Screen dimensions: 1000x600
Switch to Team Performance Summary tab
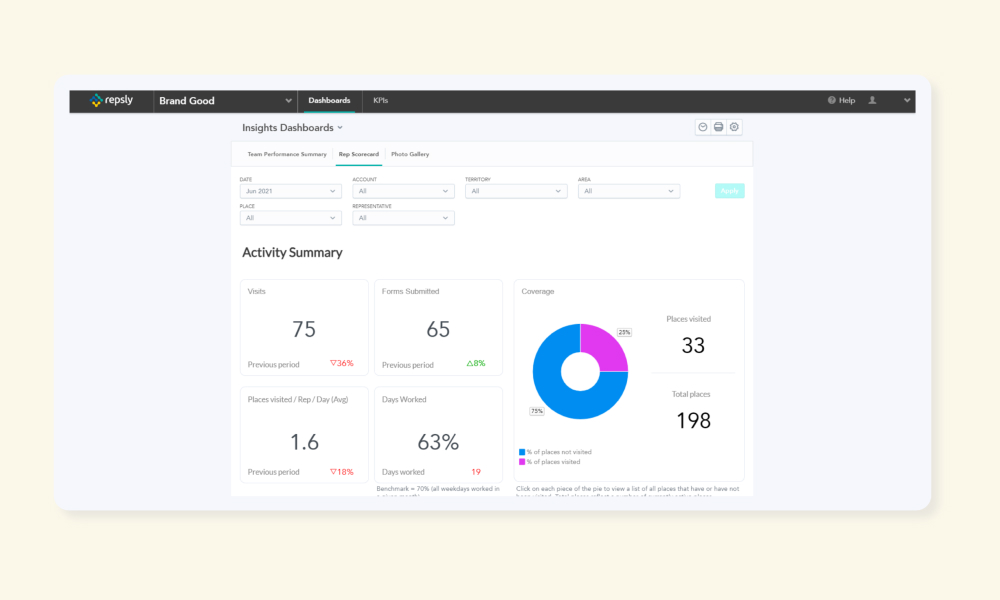(287, 154)
